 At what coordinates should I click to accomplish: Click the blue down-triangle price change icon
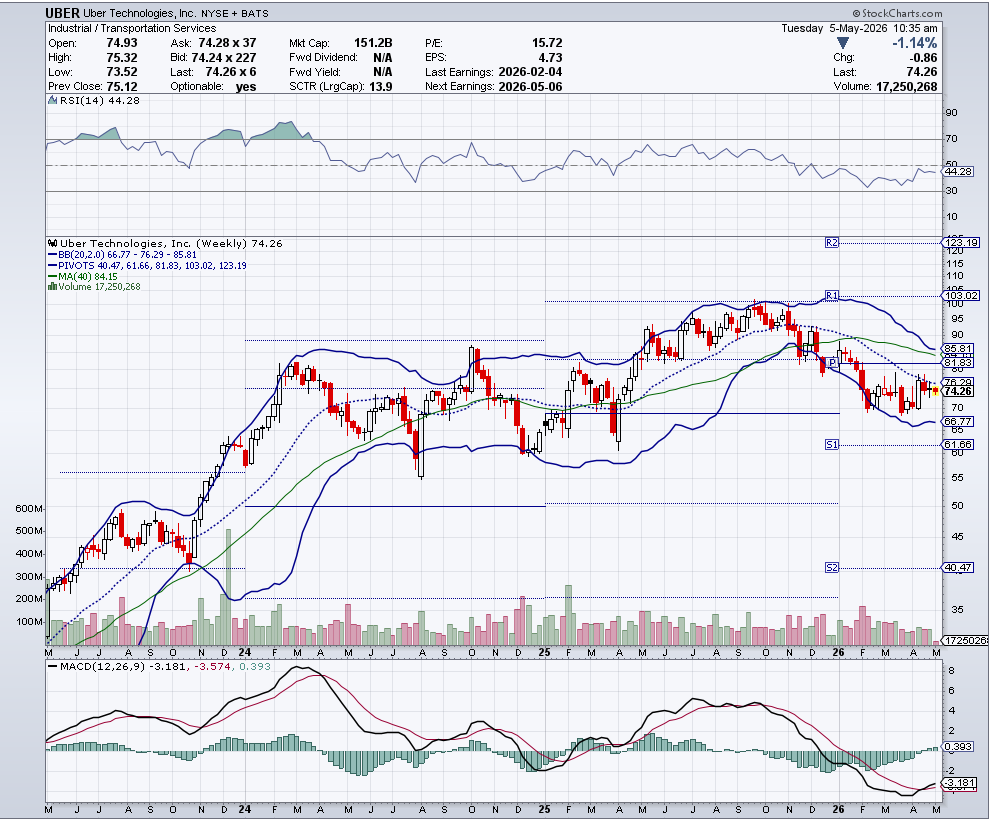(x=842, y=43)
